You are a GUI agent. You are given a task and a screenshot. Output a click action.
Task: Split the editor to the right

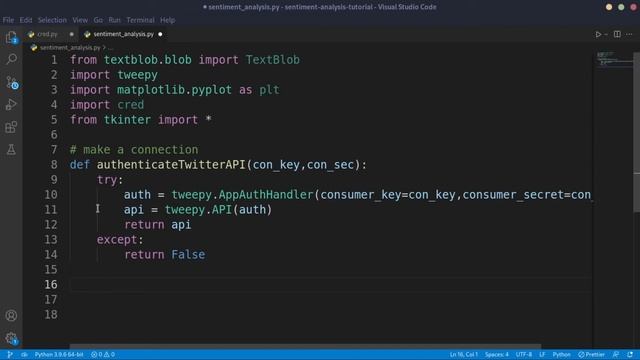point(617,34)
